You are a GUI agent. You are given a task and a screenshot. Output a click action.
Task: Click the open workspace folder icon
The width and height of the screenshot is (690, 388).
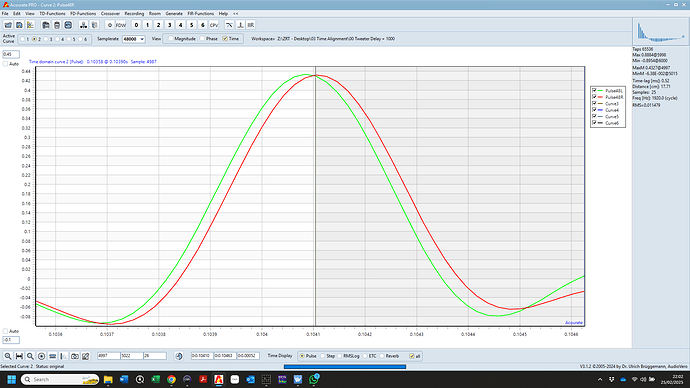[x=8, y=25]
